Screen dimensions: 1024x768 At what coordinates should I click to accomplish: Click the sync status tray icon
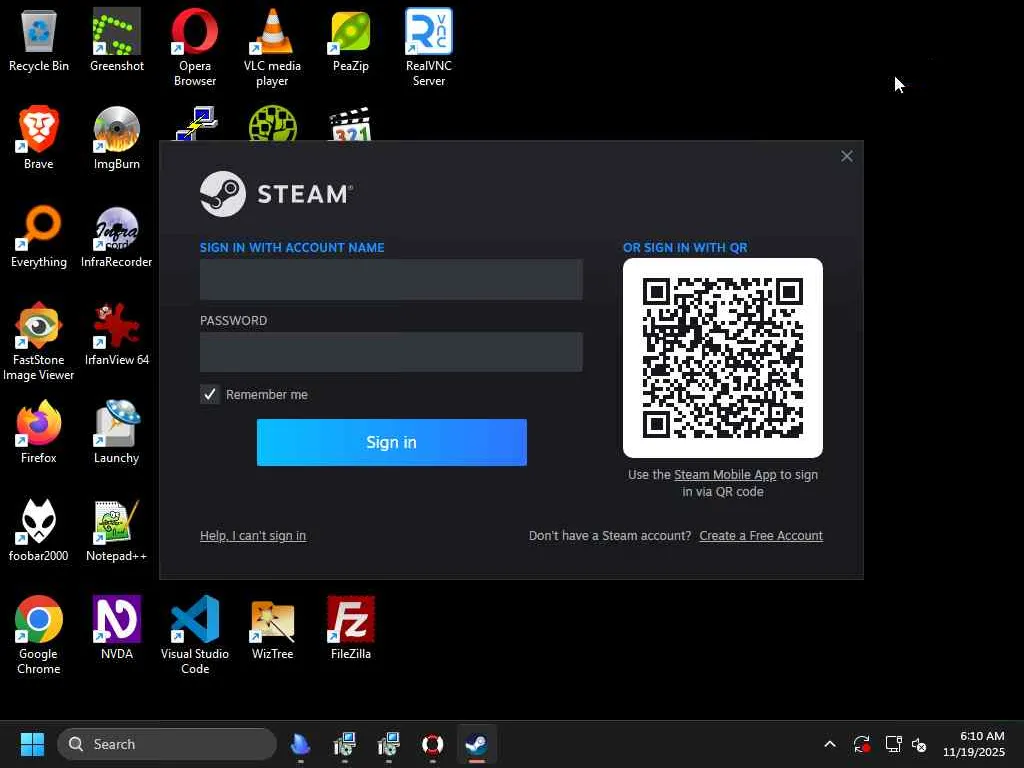click(x=861, y=744)
